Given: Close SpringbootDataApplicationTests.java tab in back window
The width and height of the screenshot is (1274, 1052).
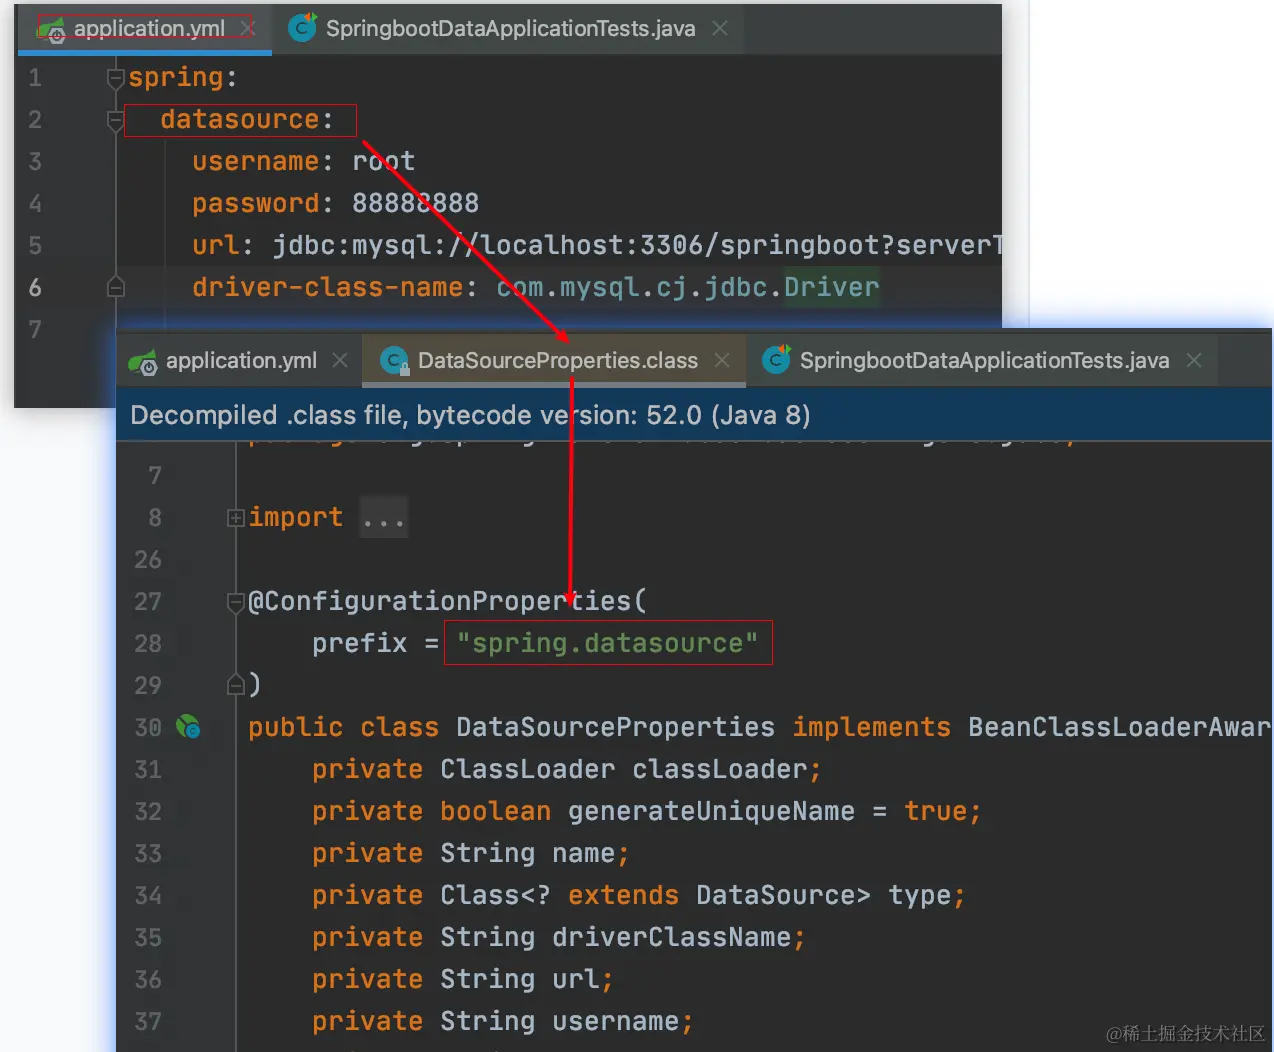Looking at the screenshot, I should (720, 28).
